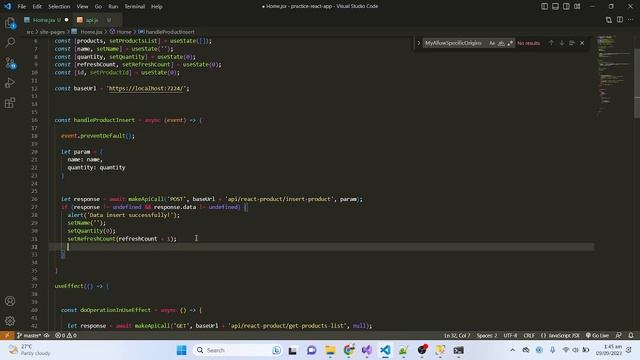The height and width of the screenshot is (360, 640).
Task: Click 'Go Live' in status bar
Action: click(597, 336)
